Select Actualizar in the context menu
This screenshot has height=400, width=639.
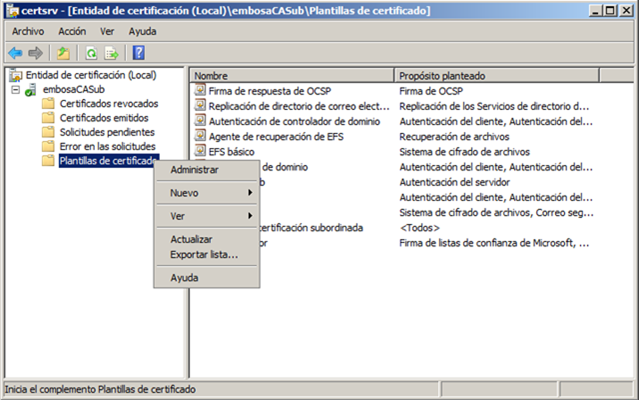click(191, 239)
